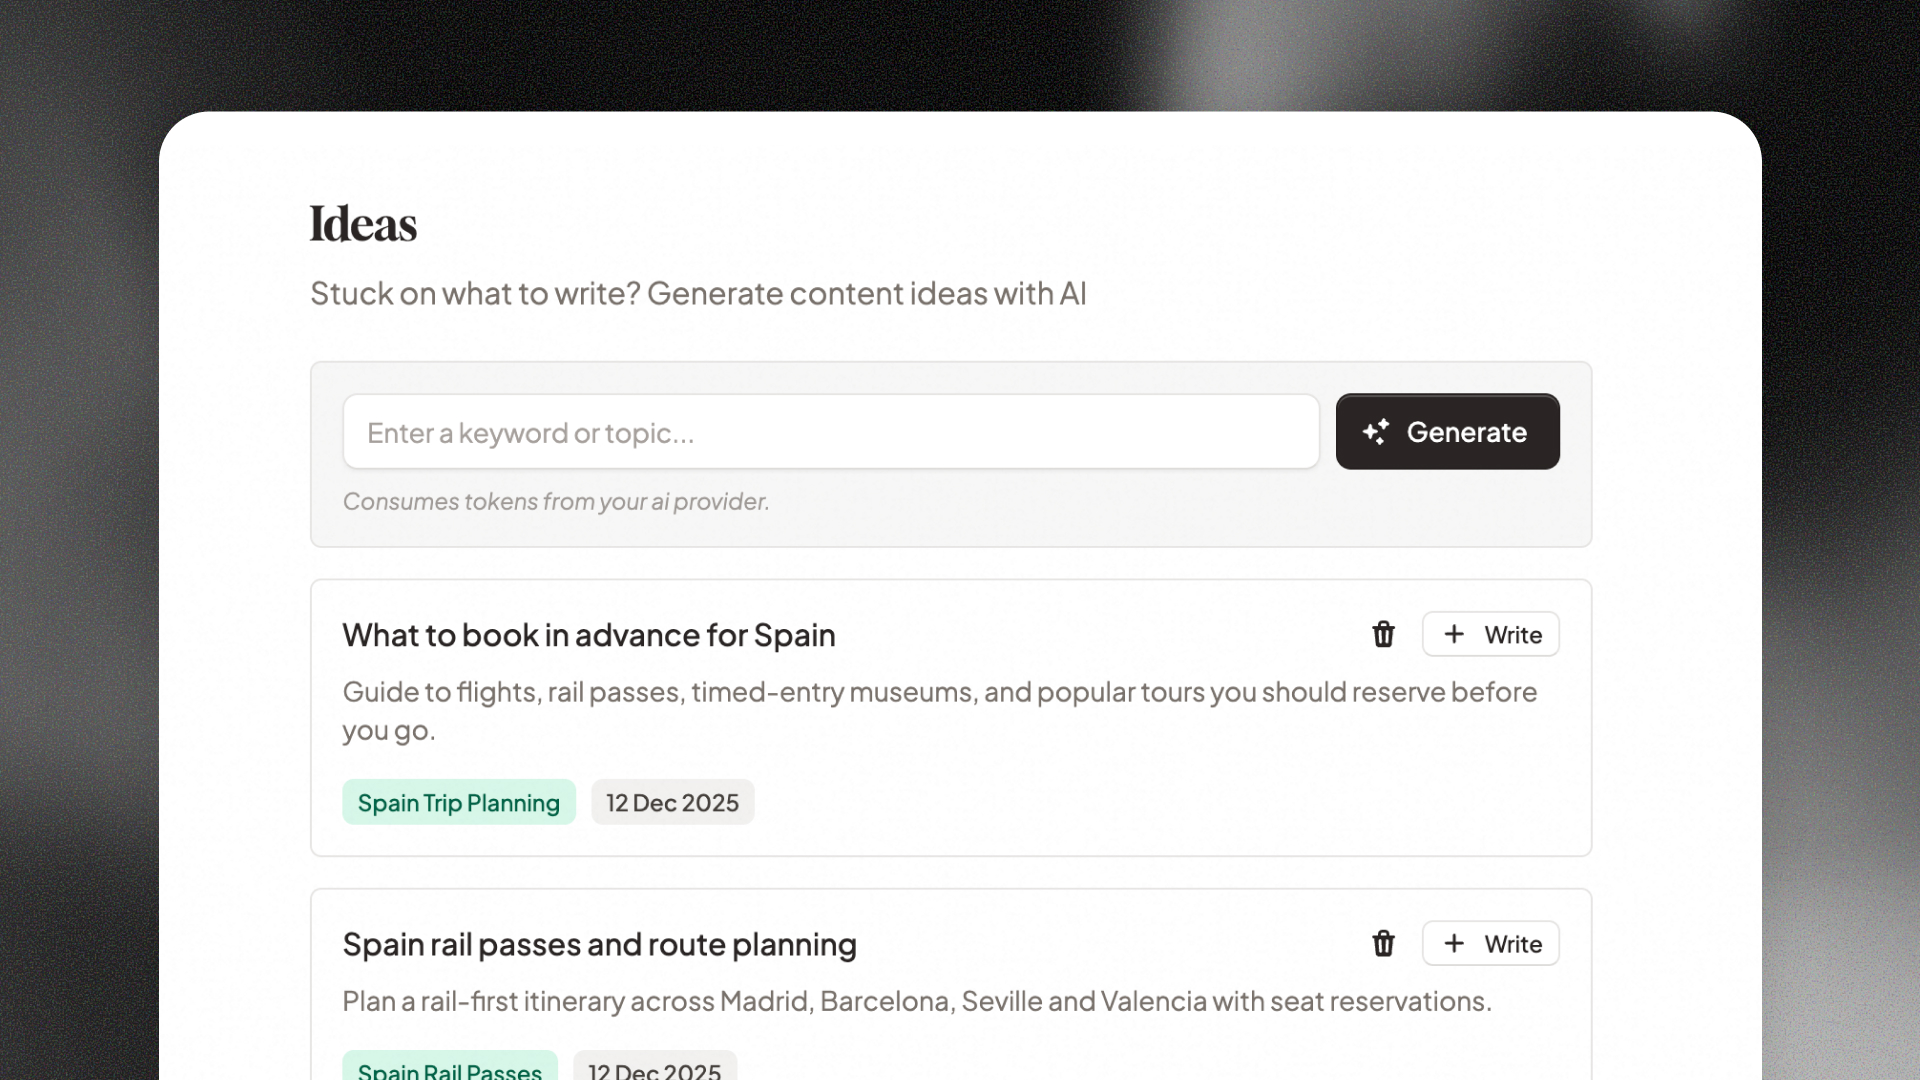Click the plus icon on first Write button

pyautogui.click(x=1454, y=634)
